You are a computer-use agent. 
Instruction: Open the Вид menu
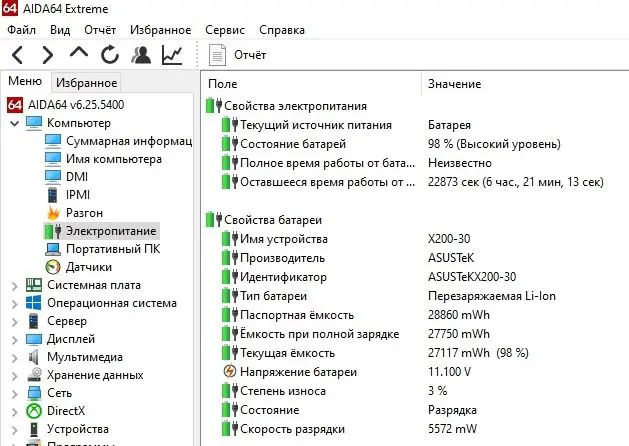[60, 30]
